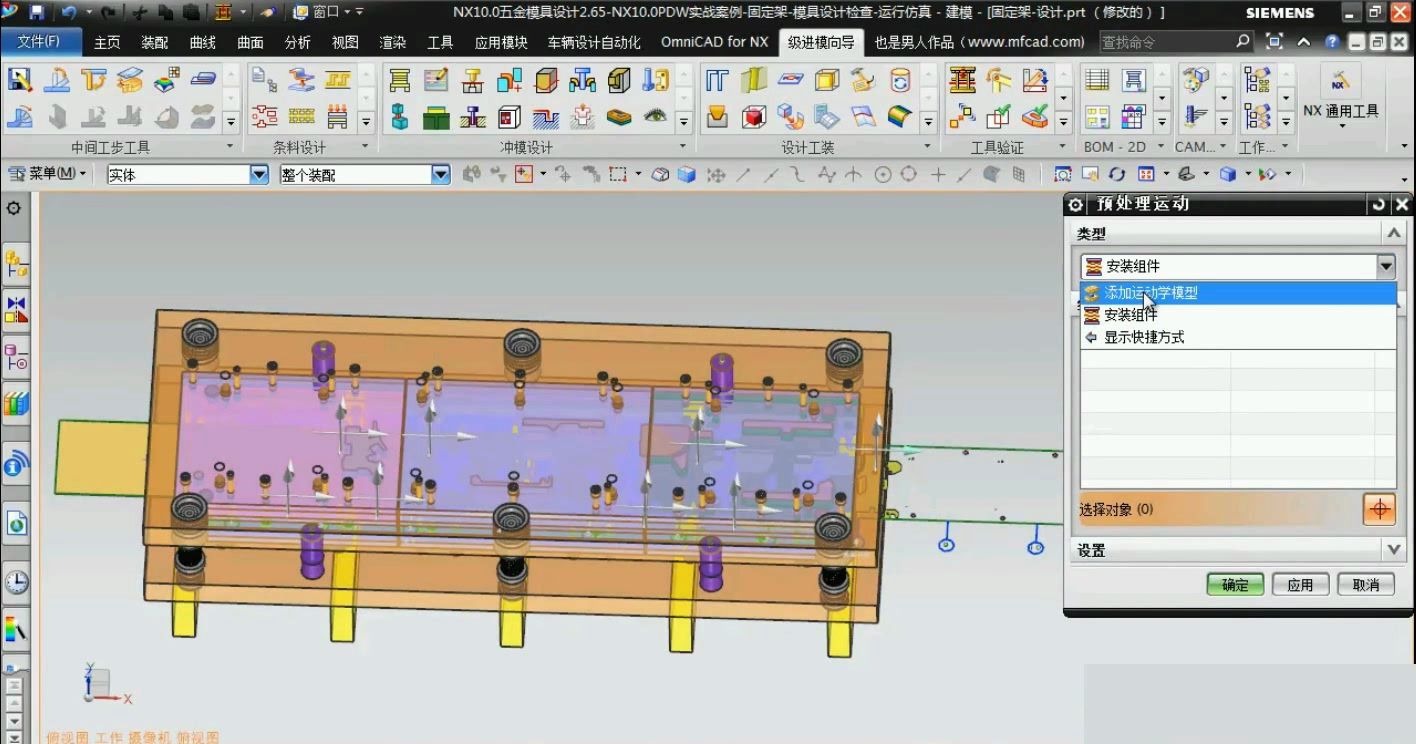Image resolution: width=1416 pixels, height=744 pixels.
Task: Open the Assembly Navigator sidebar icon
Action: (x=16, y=264)
